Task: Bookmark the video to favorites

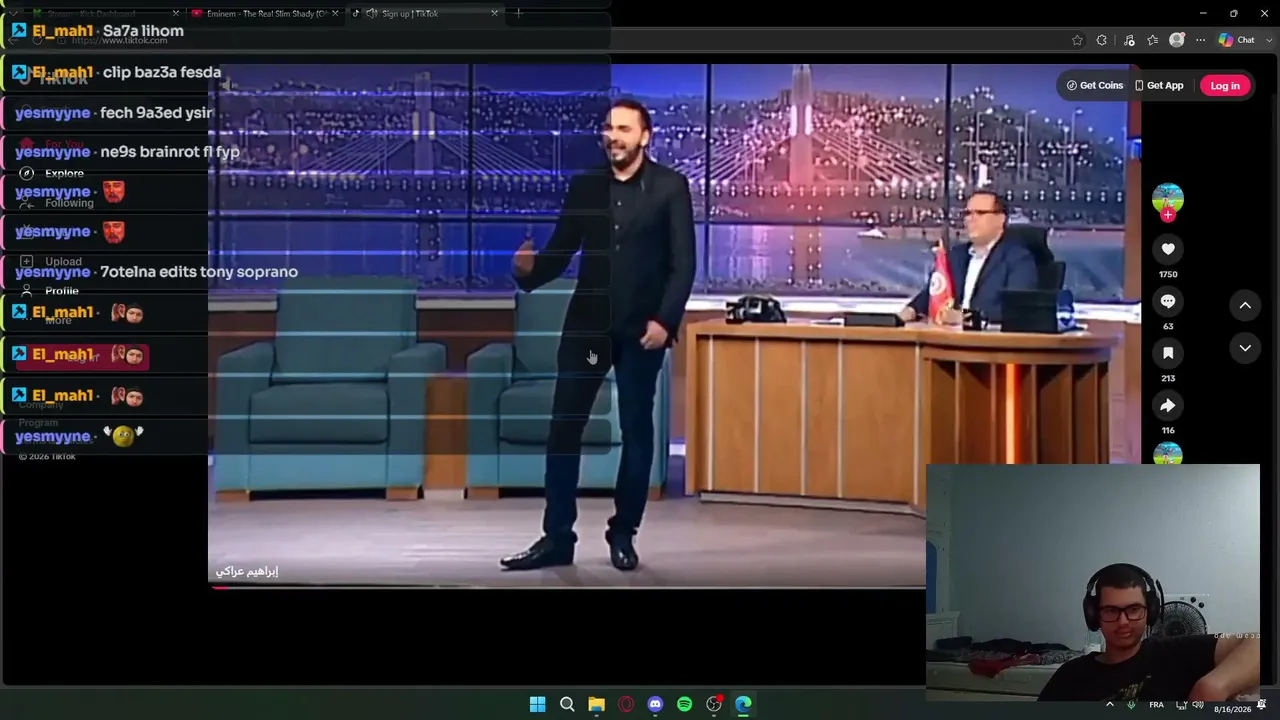Action: coord(1168,353)
